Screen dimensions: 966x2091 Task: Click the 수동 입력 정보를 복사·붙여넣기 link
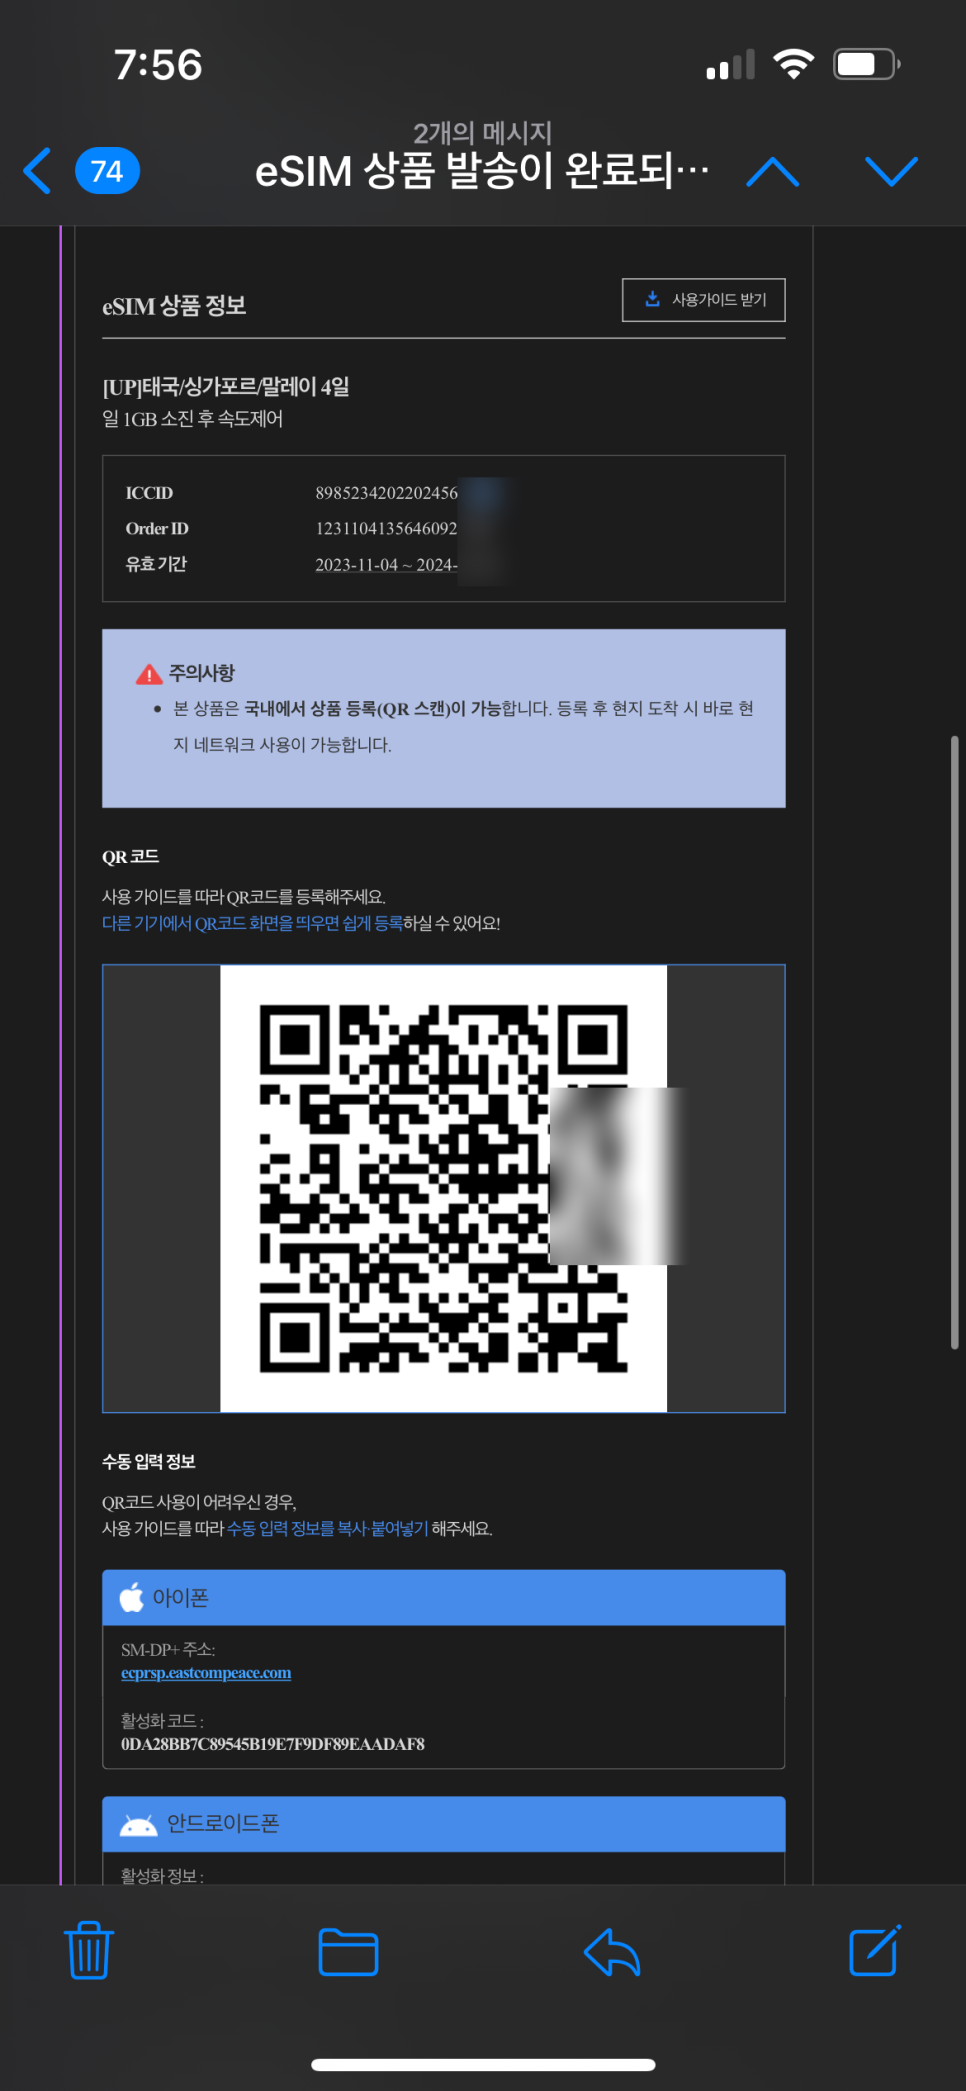point(327,1528)
